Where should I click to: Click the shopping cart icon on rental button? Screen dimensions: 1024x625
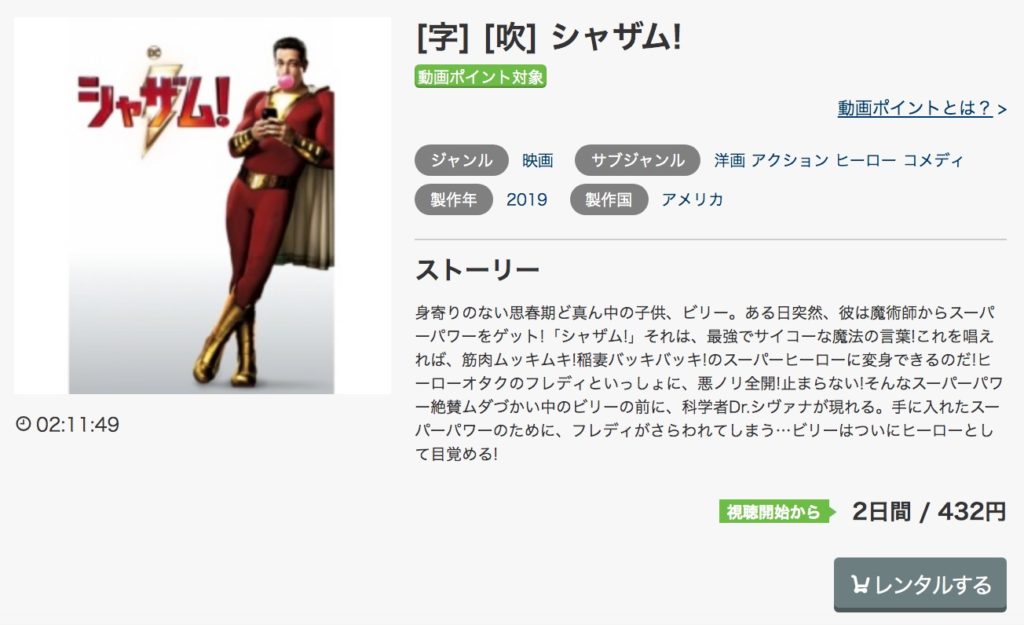click(x=859, y=585)
